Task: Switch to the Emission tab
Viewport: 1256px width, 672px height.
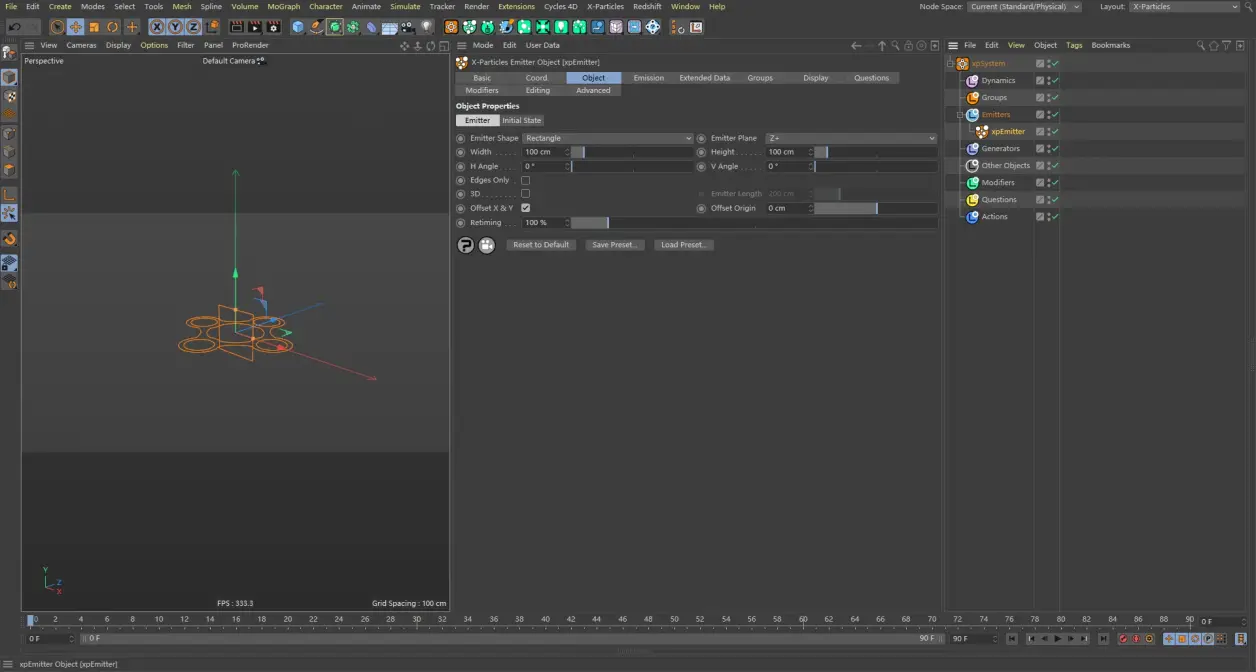Action: coord(648,77)
